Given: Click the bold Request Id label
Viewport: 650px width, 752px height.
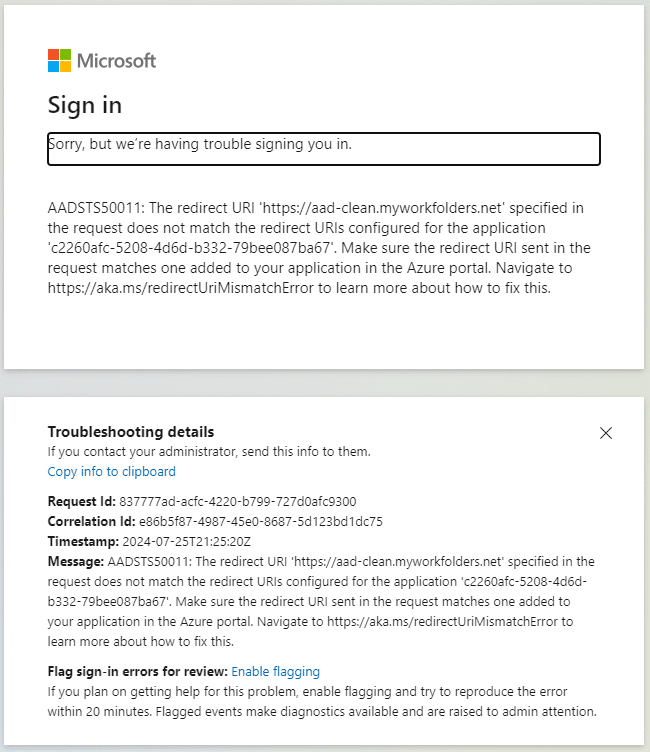Looking at the screenshot, I should (81, 501).
